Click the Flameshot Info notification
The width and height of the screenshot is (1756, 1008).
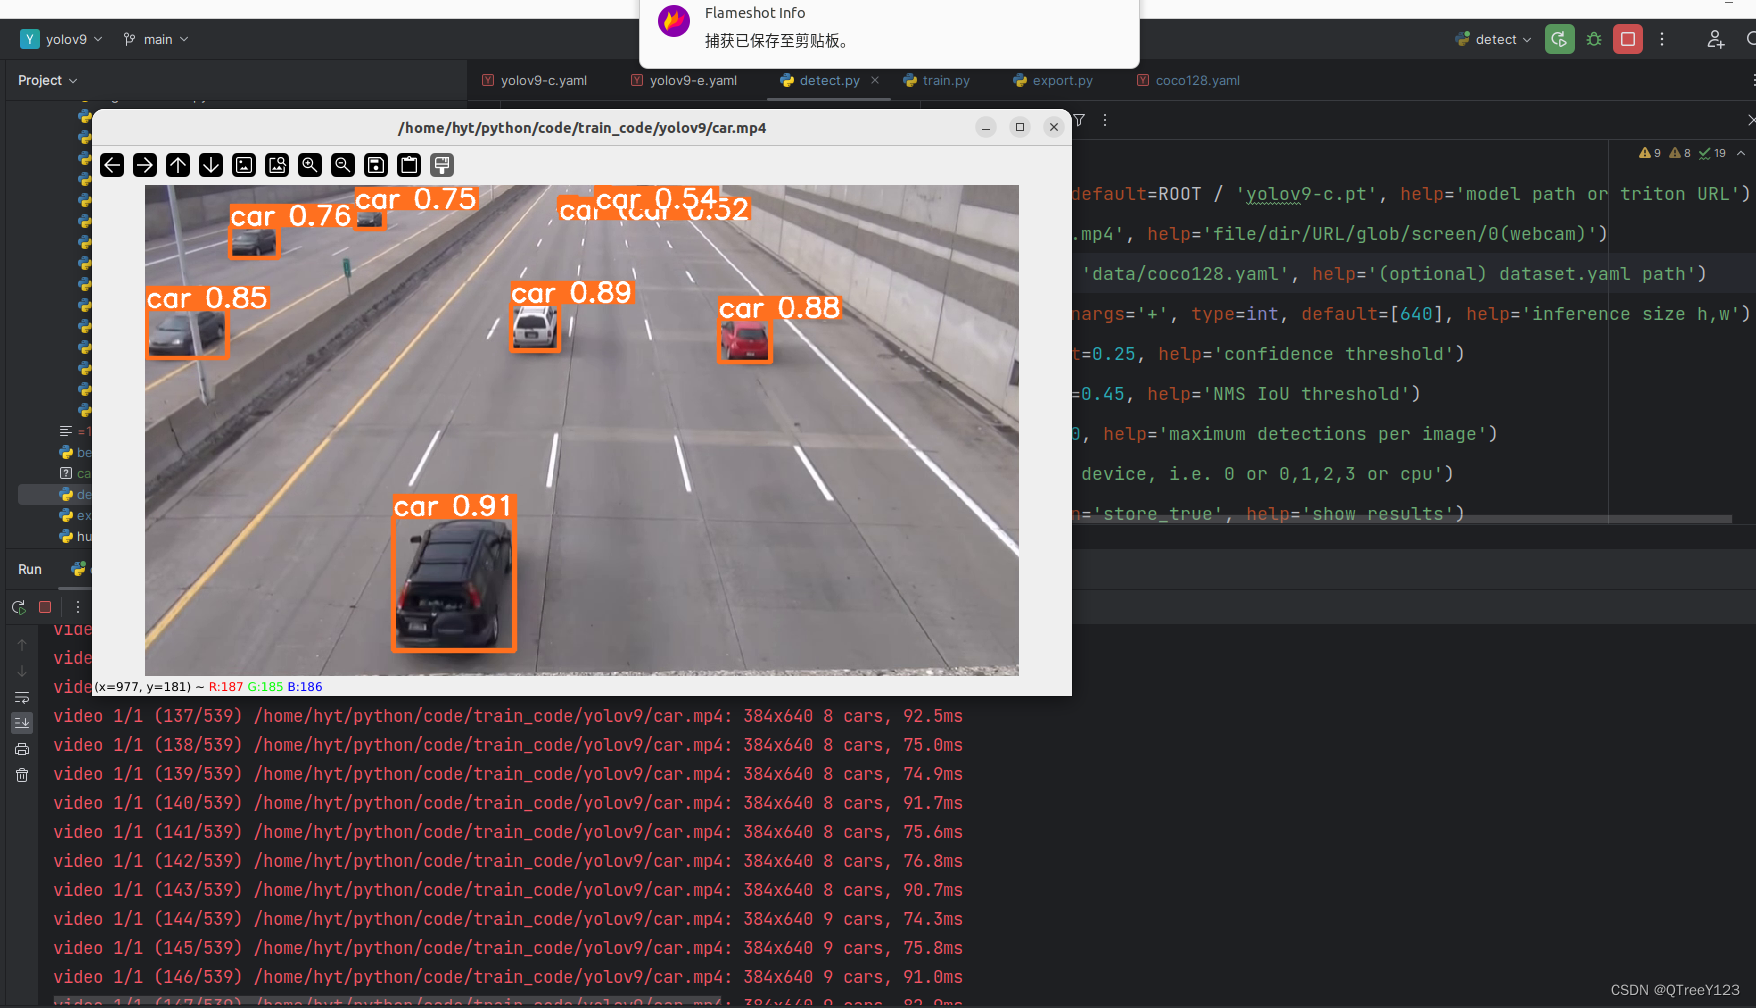(x=889, y=33)
